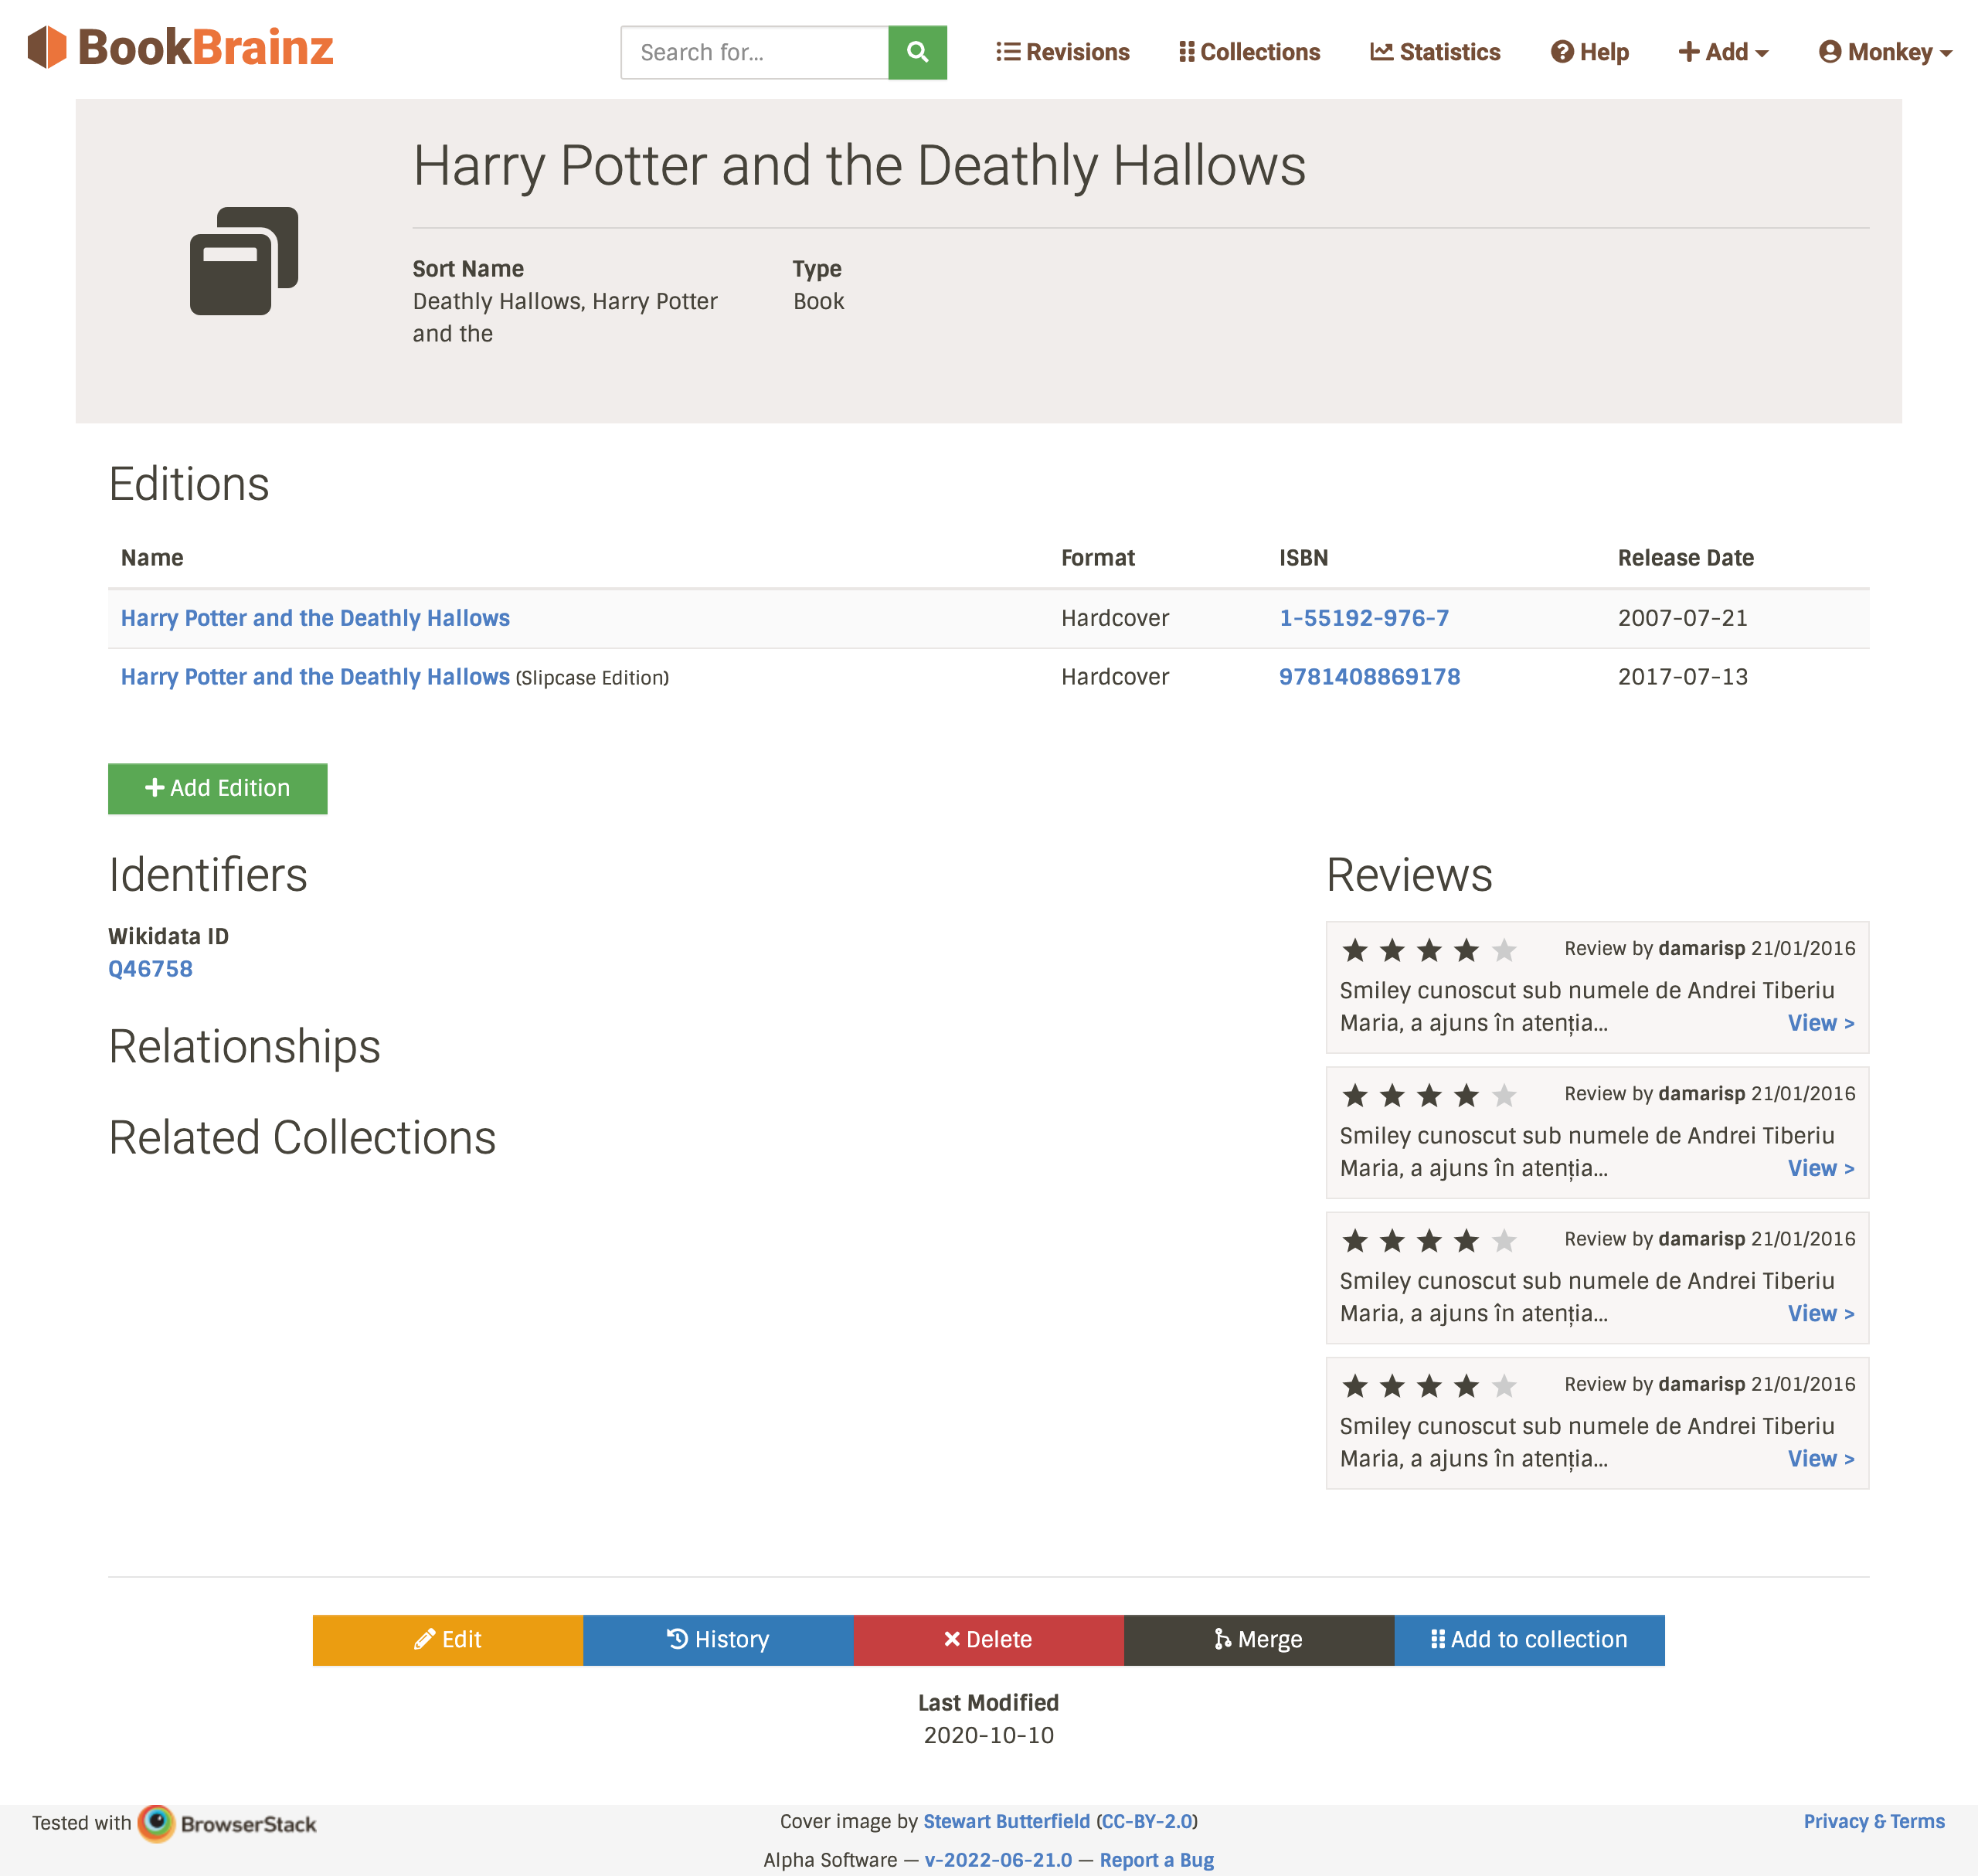The height and width of the screenshot is (1876, 1978).
Task: View the first damarisp review
Action: 1820,1023
